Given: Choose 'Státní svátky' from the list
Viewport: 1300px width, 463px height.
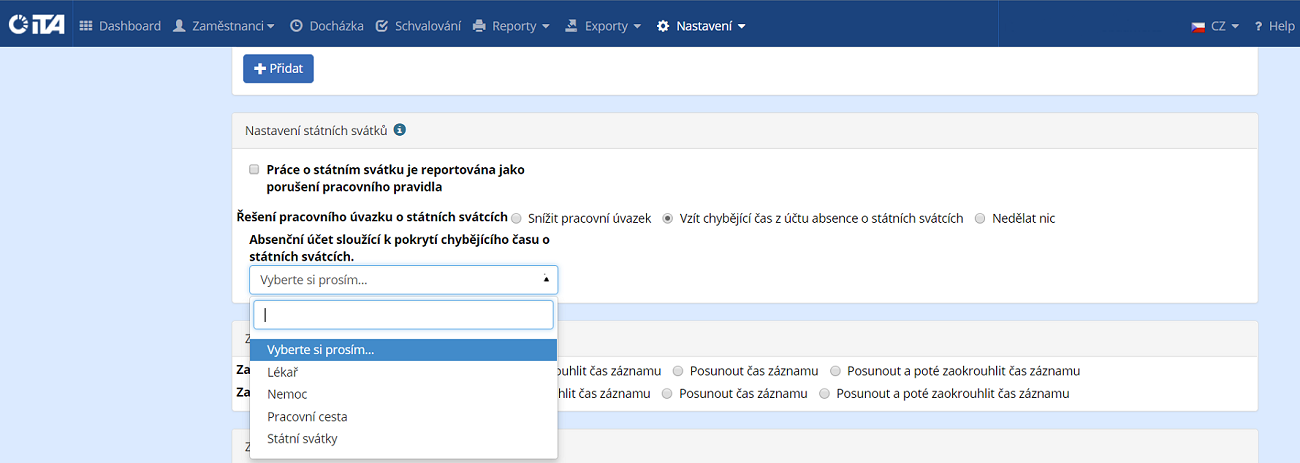Looking at the screenshot, I should tap(302, 439).
